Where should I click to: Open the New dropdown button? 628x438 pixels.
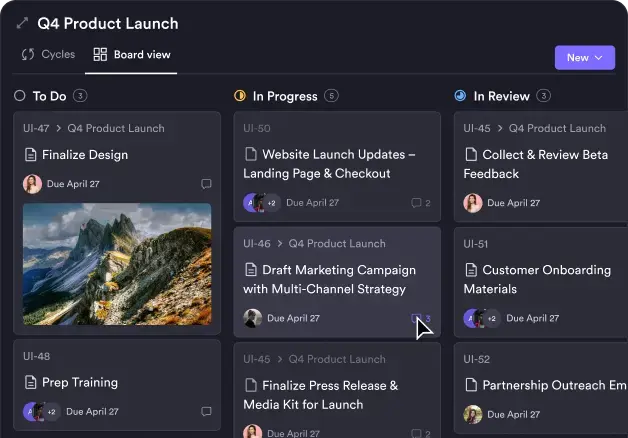(x=584, y=57)
